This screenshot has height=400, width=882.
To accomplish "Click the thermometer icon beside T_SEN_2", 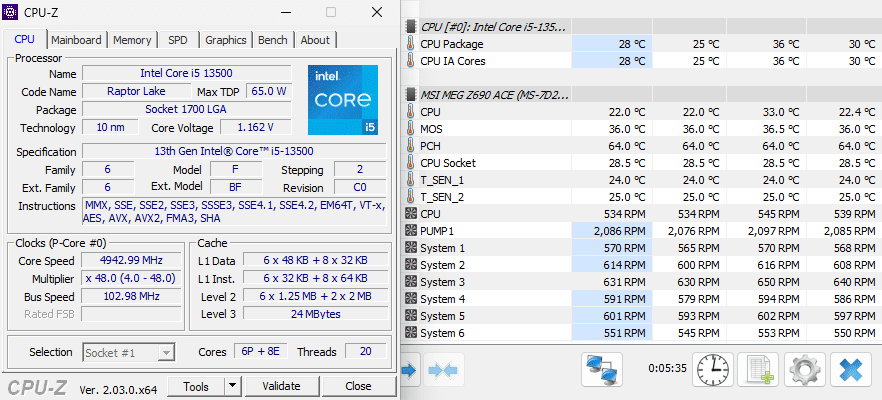I will [x=410, y=197].
